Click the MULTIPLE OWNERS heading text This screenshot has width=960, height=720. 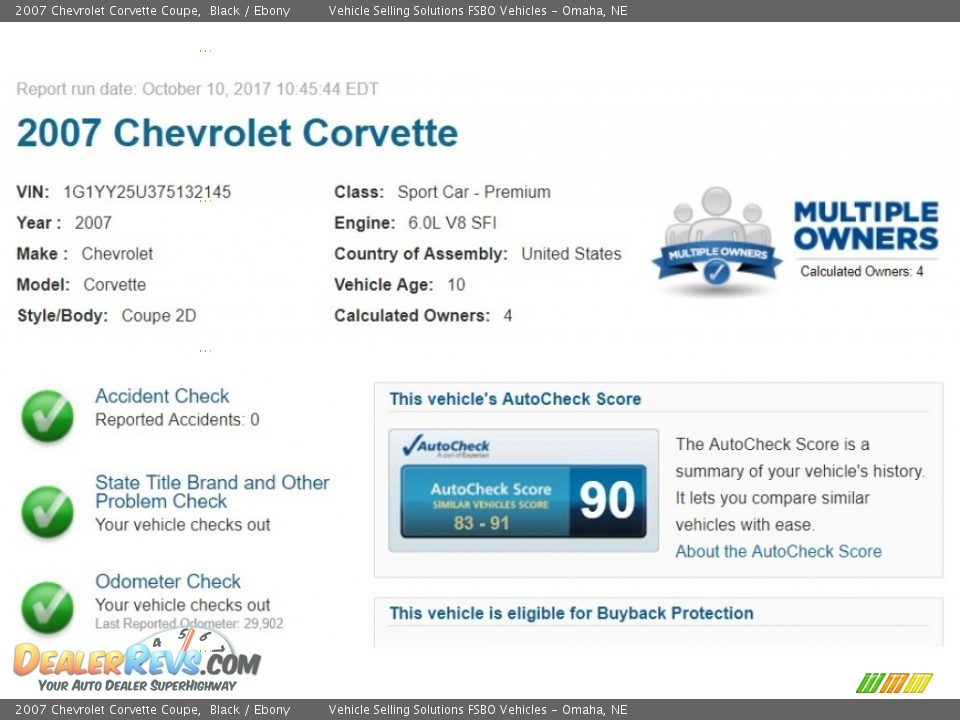(x=866, y=225)
